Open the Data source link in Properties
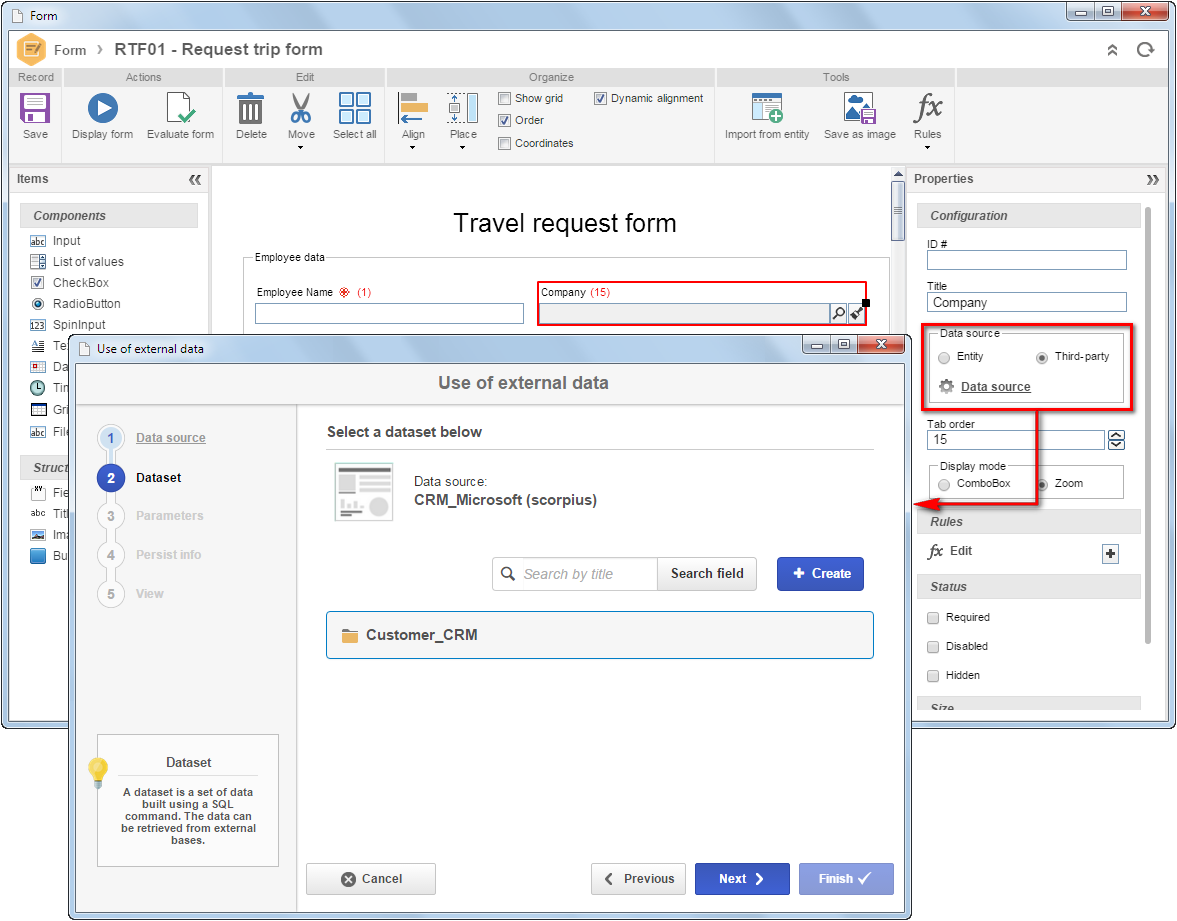 pos(995,387)
